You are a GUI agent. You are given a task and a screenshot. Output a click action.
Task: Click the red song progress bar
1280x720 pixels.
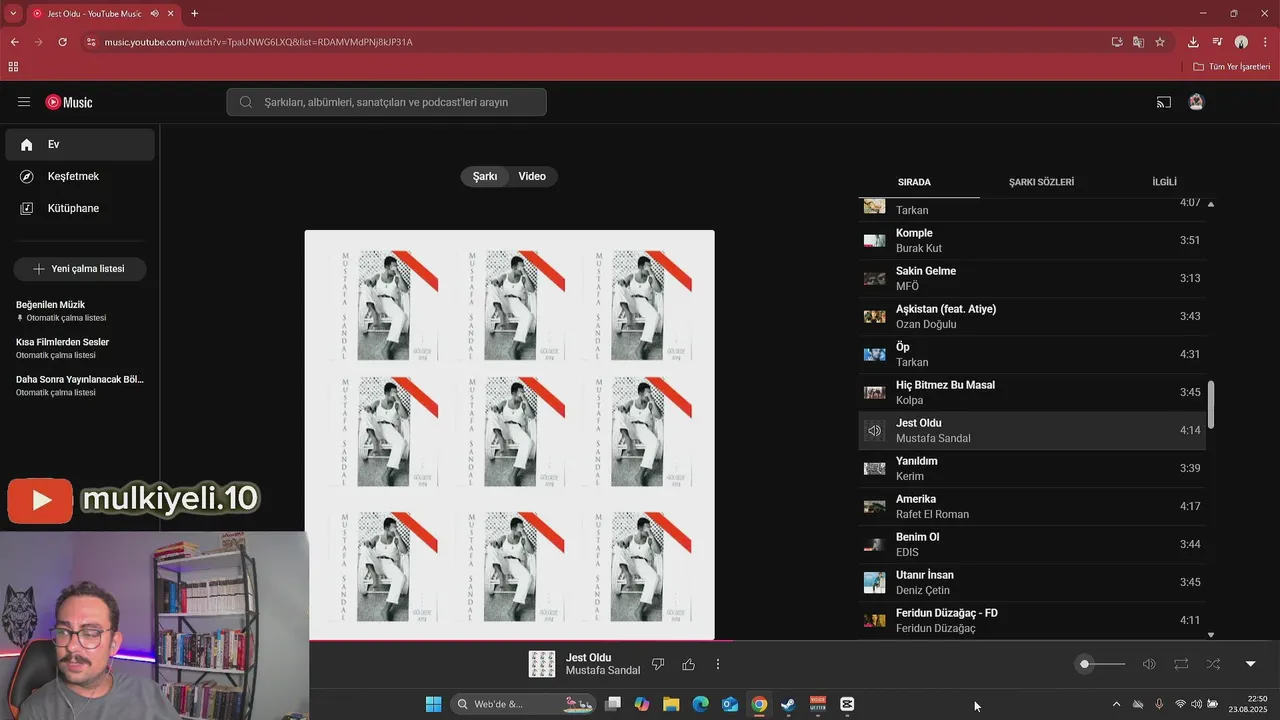520,640
